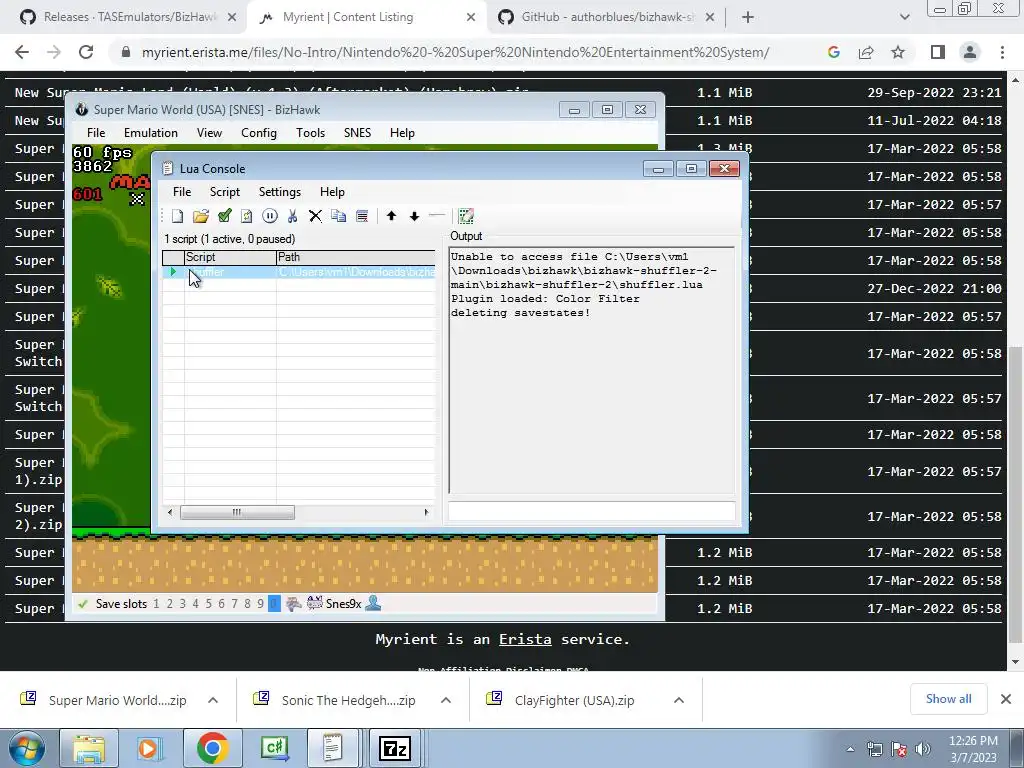
Task: Select save slot 2 in BizHawk
Action: pyautogui.click(x=169, y=604)
